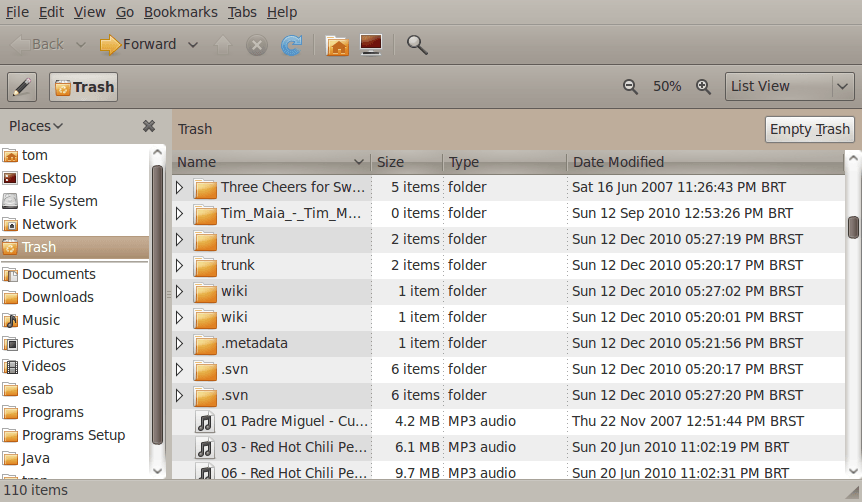Open the Programs Setup bookmark
Viewport: 862px width, 502px height.
click(74, 435)
